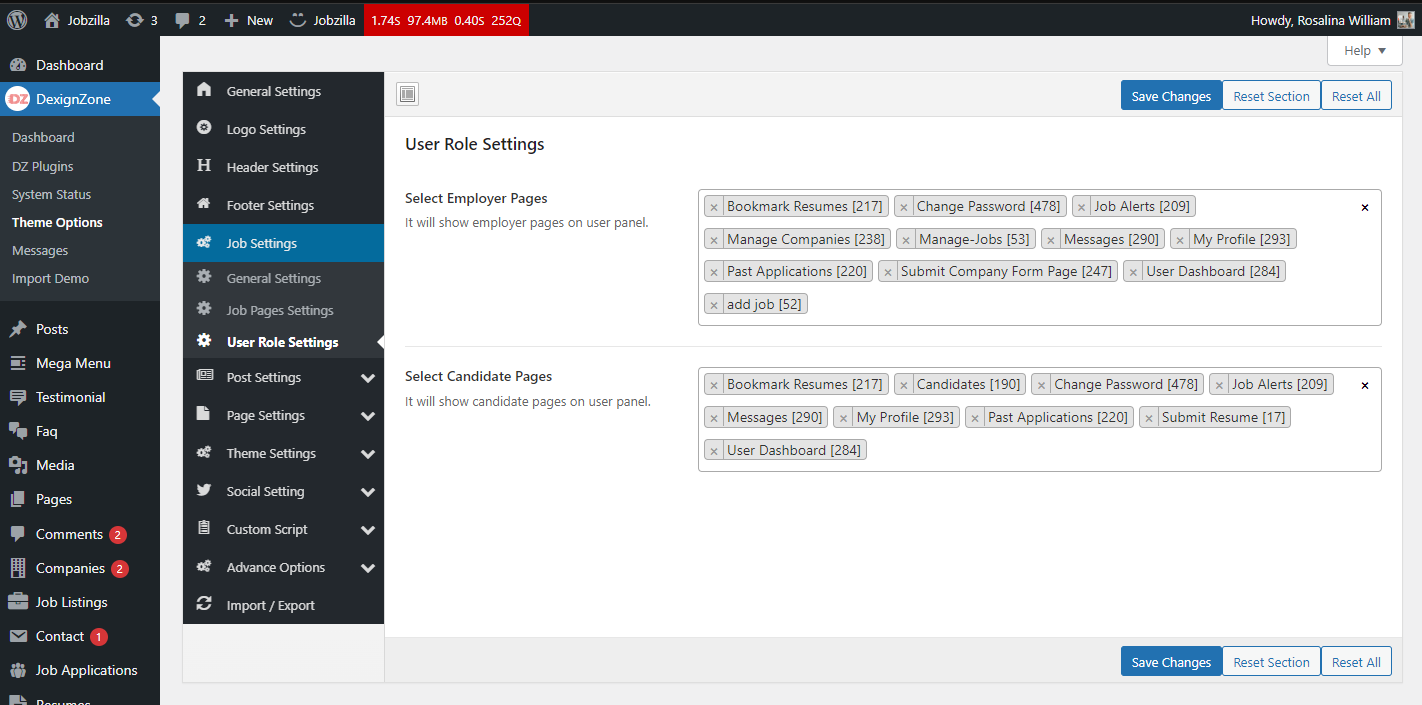Click the expand-all sections icon

(x=407, y=95)
